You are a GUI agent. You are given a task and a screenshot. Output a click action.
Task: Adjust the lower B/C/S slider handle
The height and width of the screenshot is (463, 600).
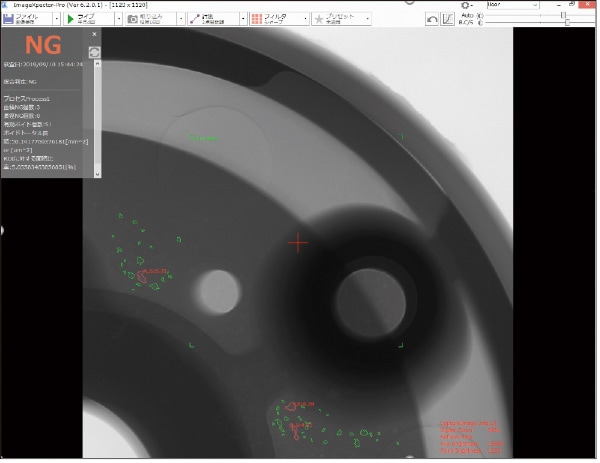567,23
